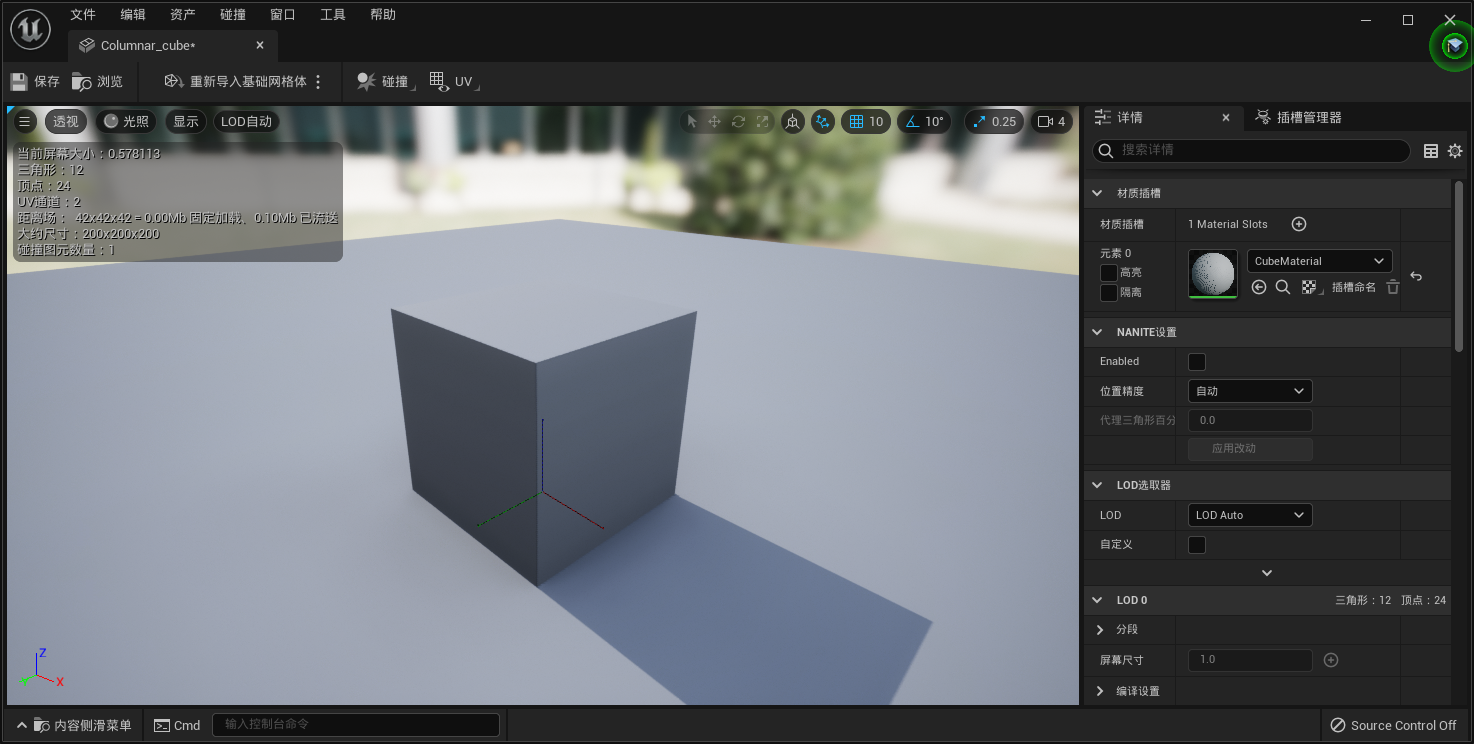Click the 光照 lit mode button
Image resolution: width=1474 pixels, height=744 pixels.
(126, 121)
